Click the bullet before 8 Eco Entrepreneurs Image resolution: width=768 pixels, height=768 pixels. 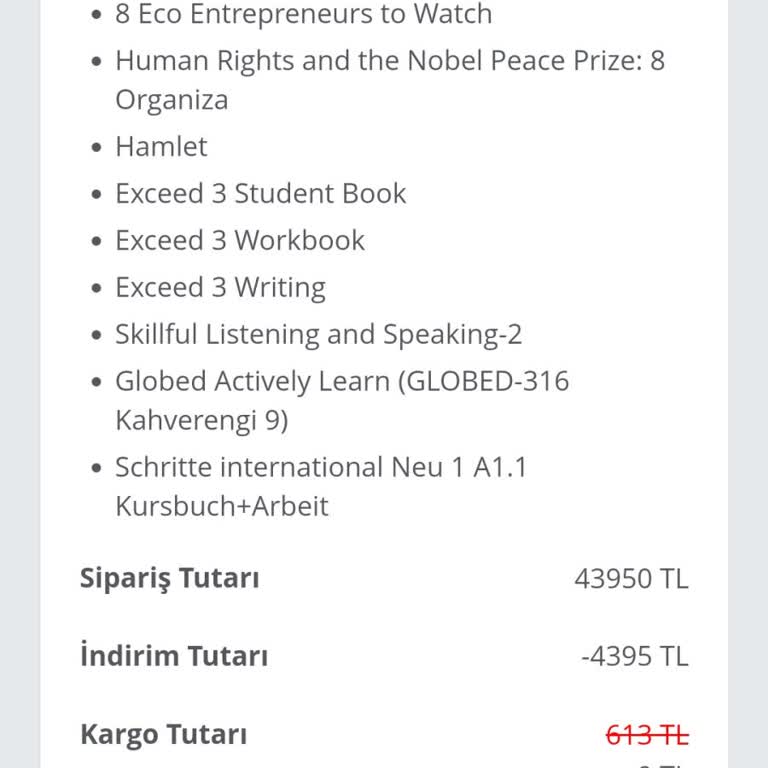(96, 16)
